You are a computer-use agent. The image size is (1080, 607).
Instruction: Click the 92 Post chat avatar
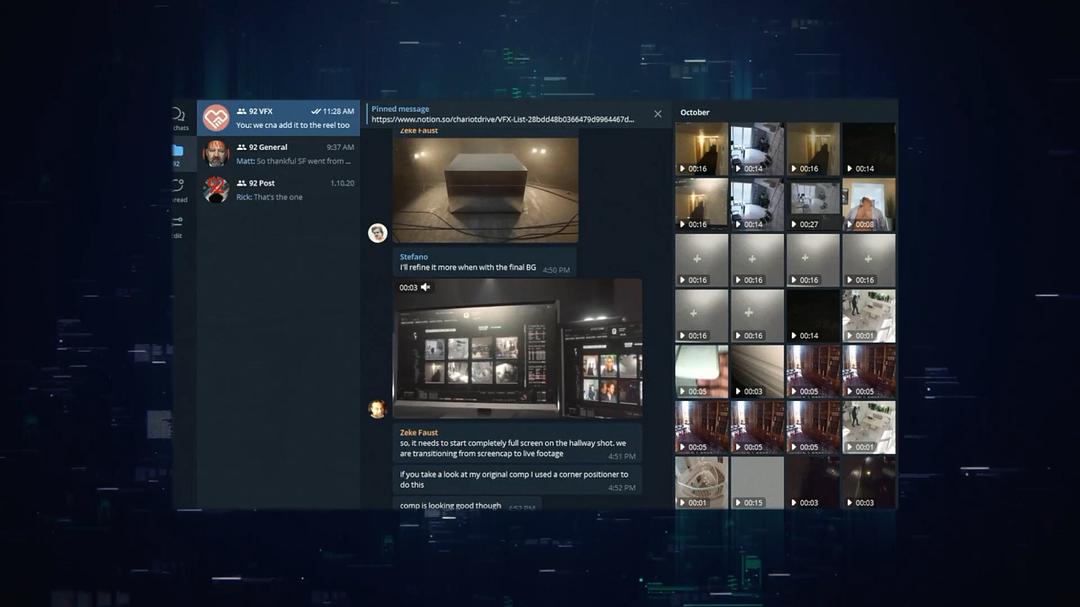point(216,190)
